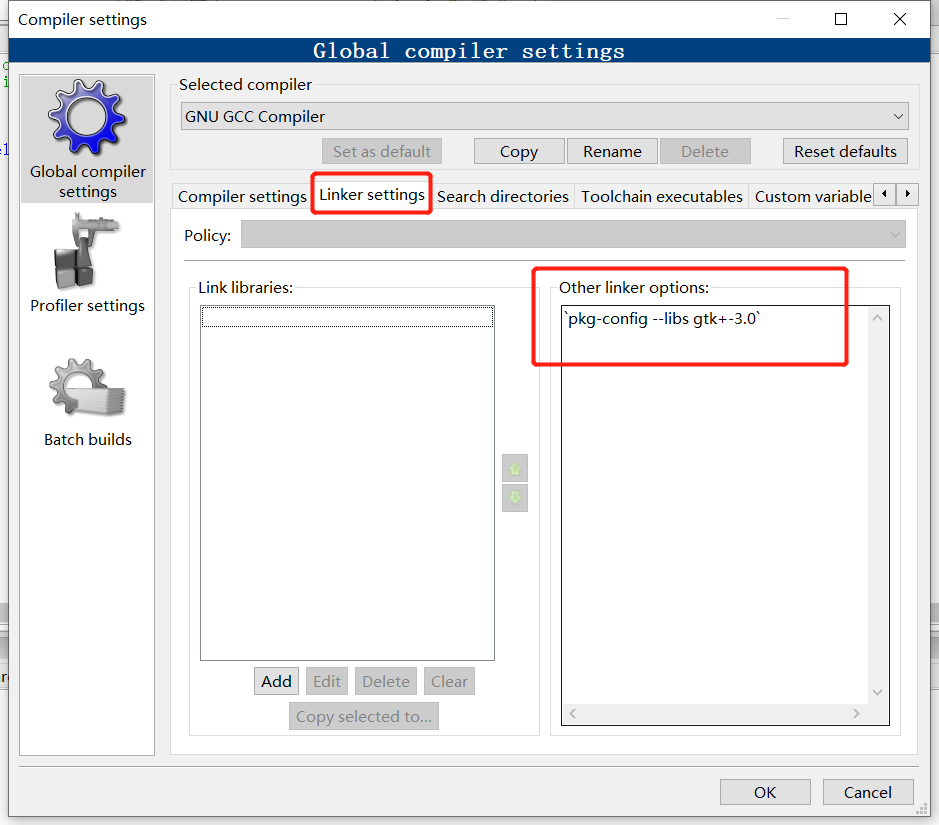The height and width of the screenshot is (825, 939).
Task: Click the up arrow of linker options scrollbar
Action: [877, 314]
